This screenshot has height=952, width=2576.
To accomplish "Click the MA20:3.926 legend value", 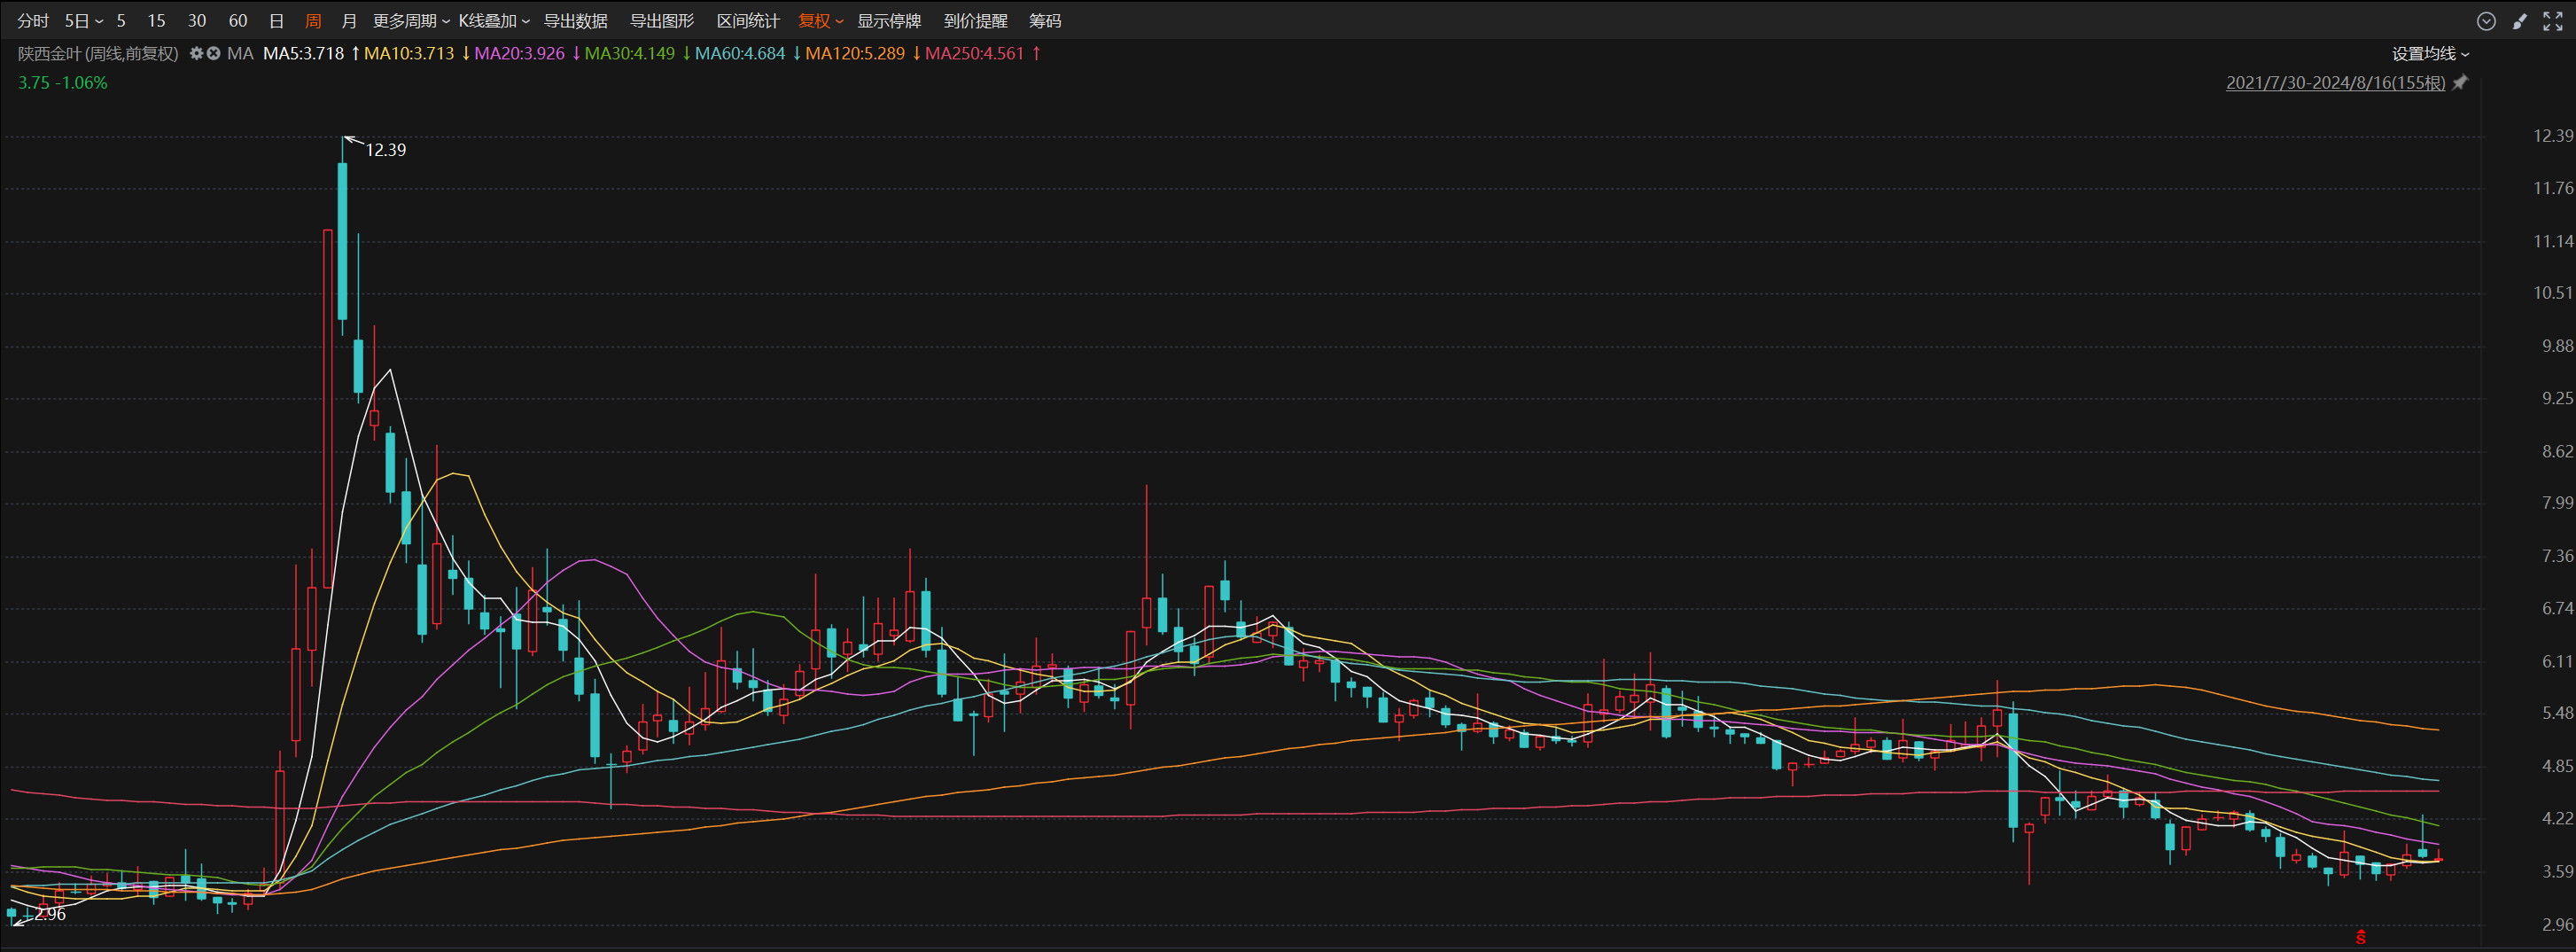I will 519,54.
